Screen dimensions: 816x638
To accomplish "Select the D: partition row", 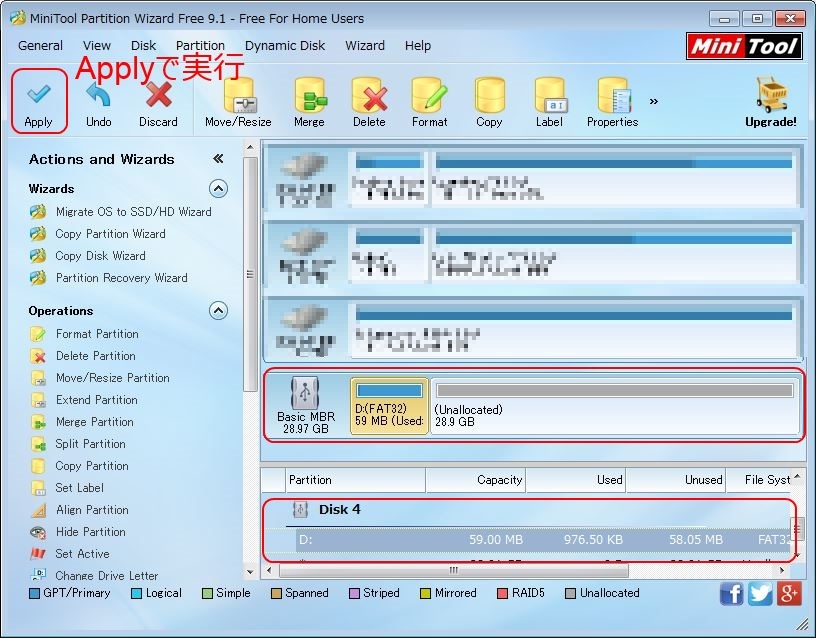I will [x=544, y=540].
